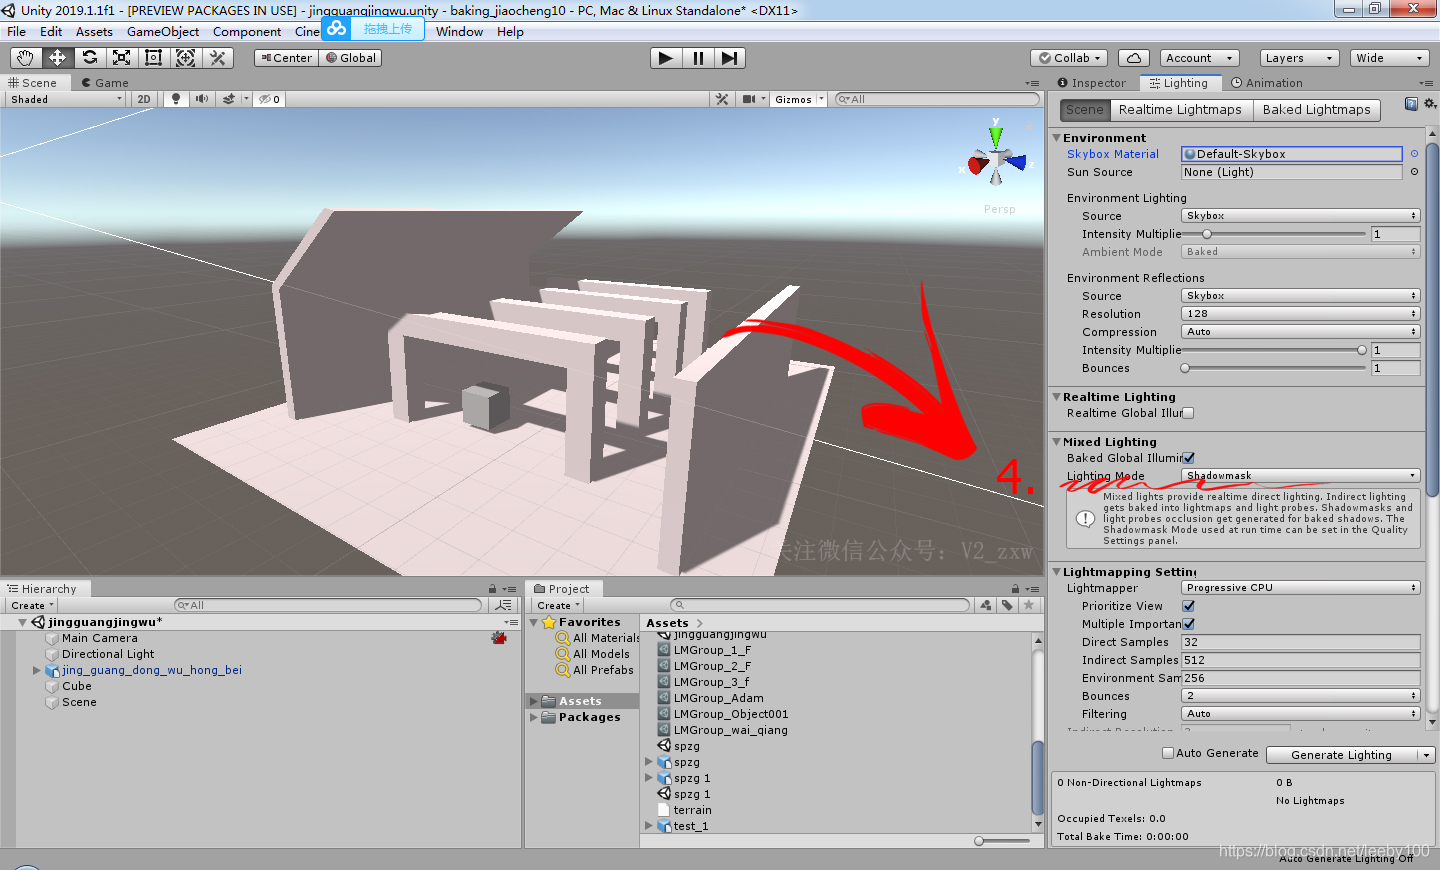
Task: Open custom editor tools button
Action: (218, 58)
